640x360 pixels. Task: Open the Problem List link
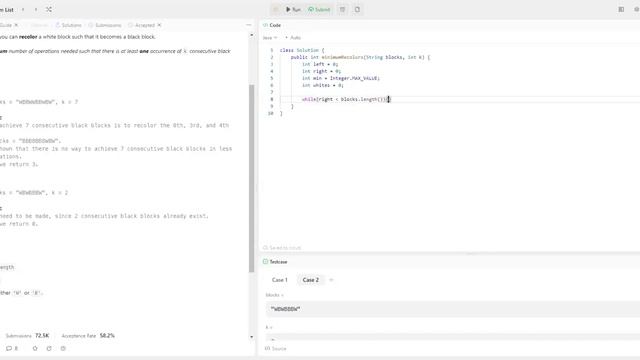coord(7,9)
